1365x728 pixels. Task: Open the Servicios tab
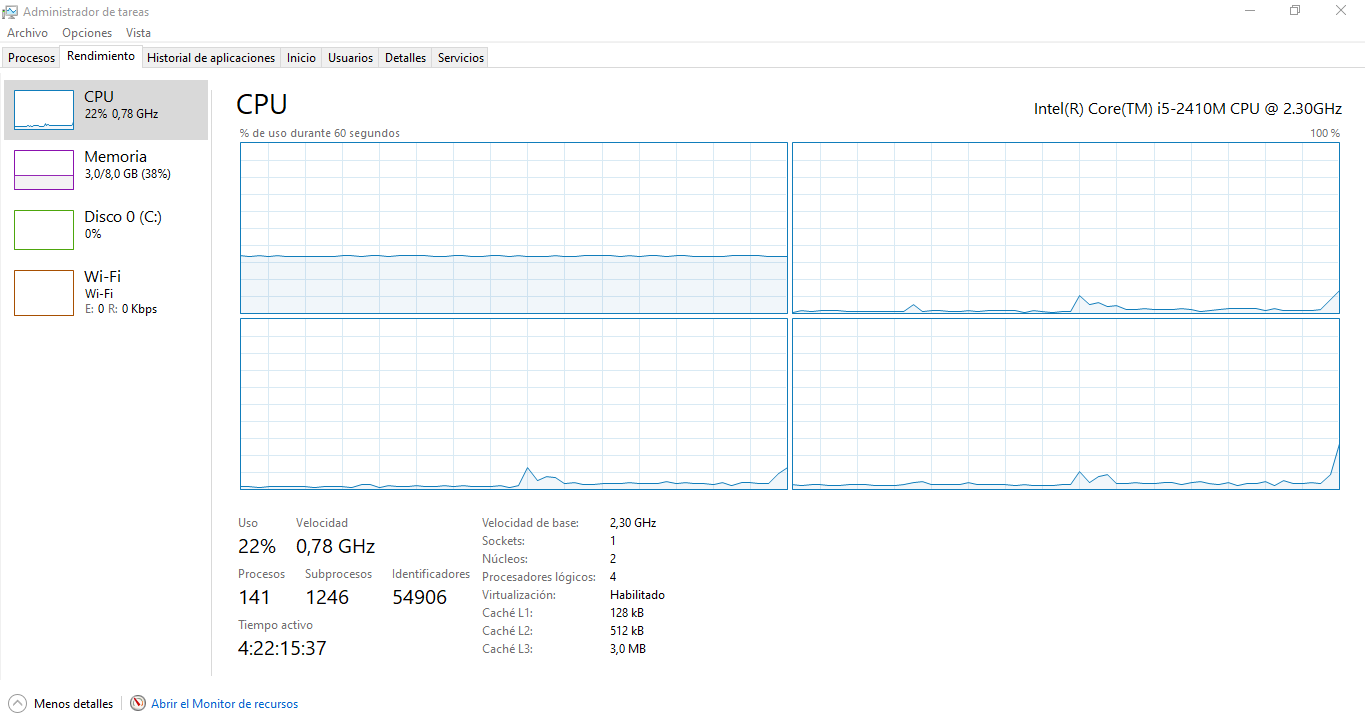coord(461,58)
